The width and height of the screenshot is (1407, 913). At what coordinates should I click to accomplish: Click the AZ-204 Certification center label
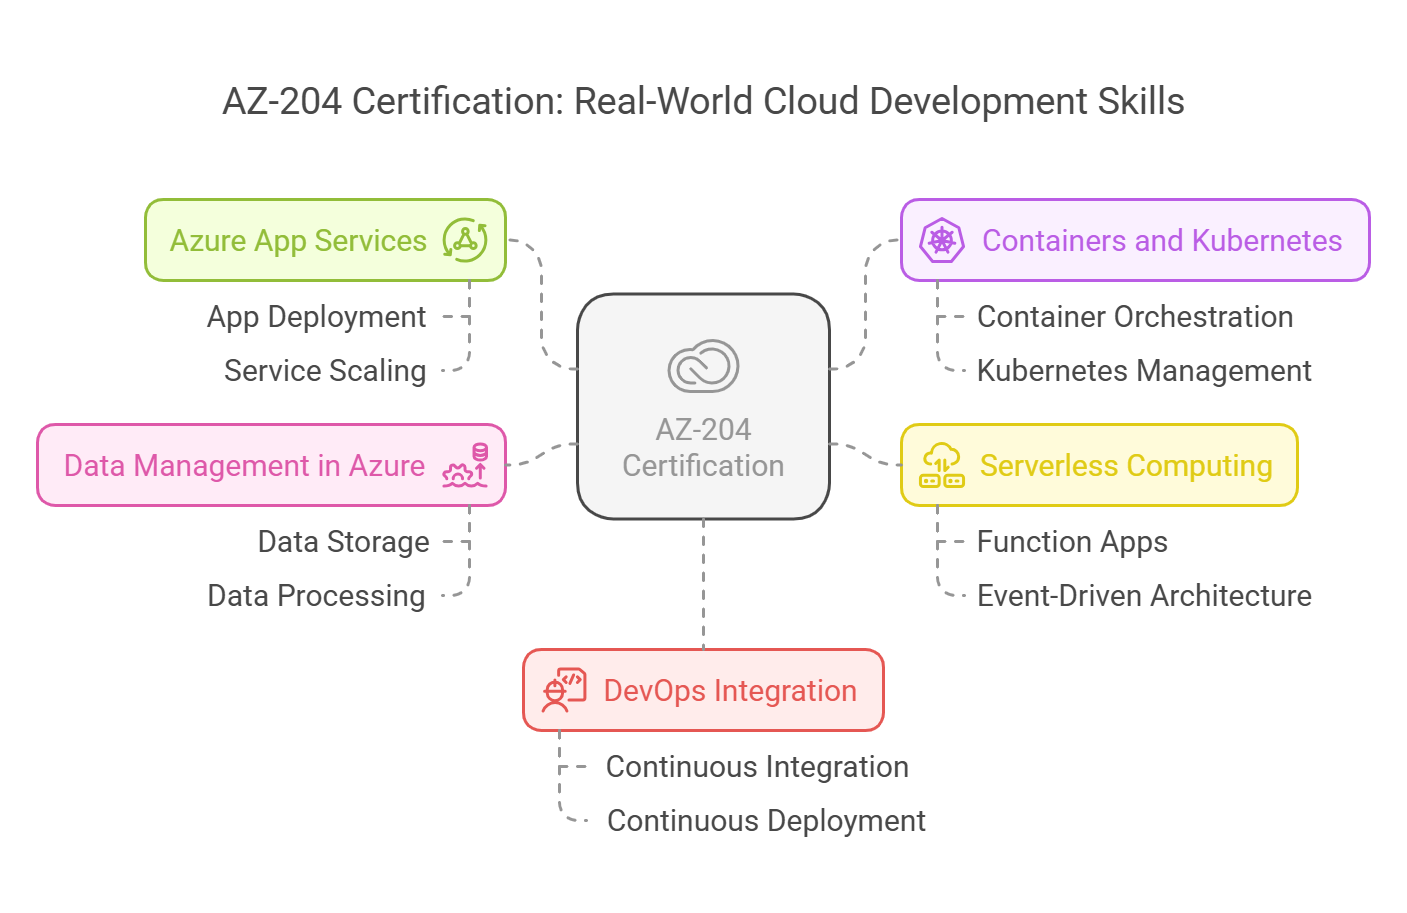click(x=703, y=448)
